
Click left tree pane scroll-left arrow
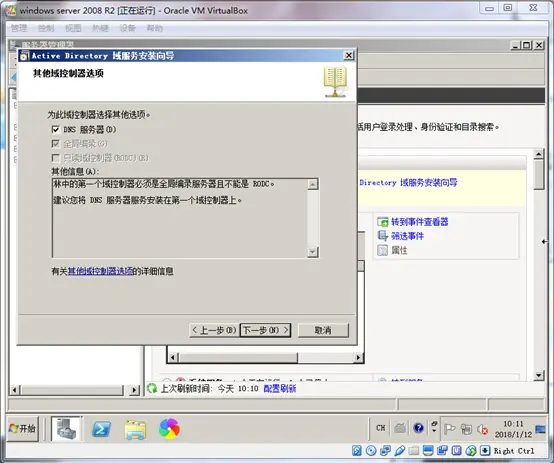(14, 390)
